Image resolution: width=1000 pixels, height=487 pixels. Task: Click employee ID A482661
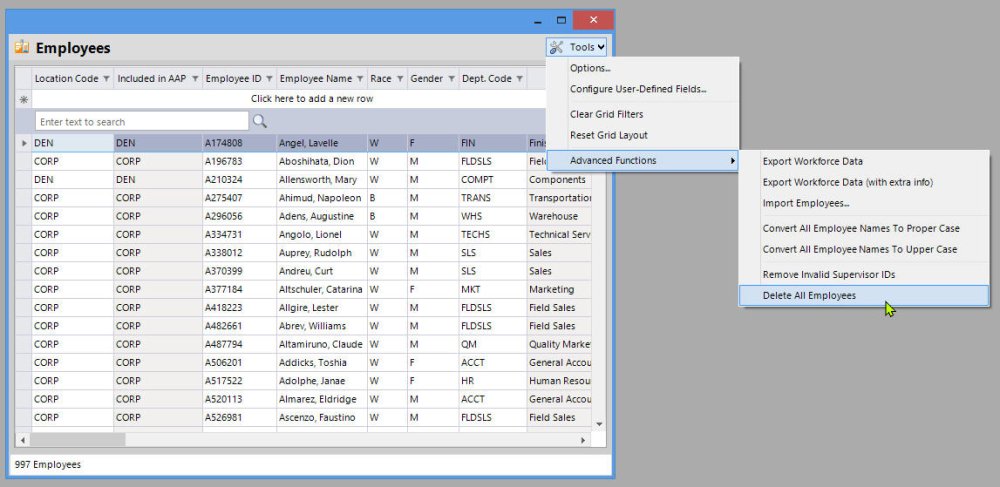239,326
